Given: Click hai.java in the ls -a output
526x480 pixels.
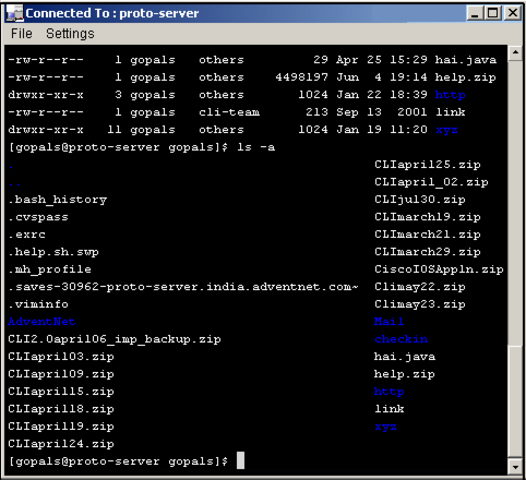Looking at the screenshot, I should tap(405, 357).
